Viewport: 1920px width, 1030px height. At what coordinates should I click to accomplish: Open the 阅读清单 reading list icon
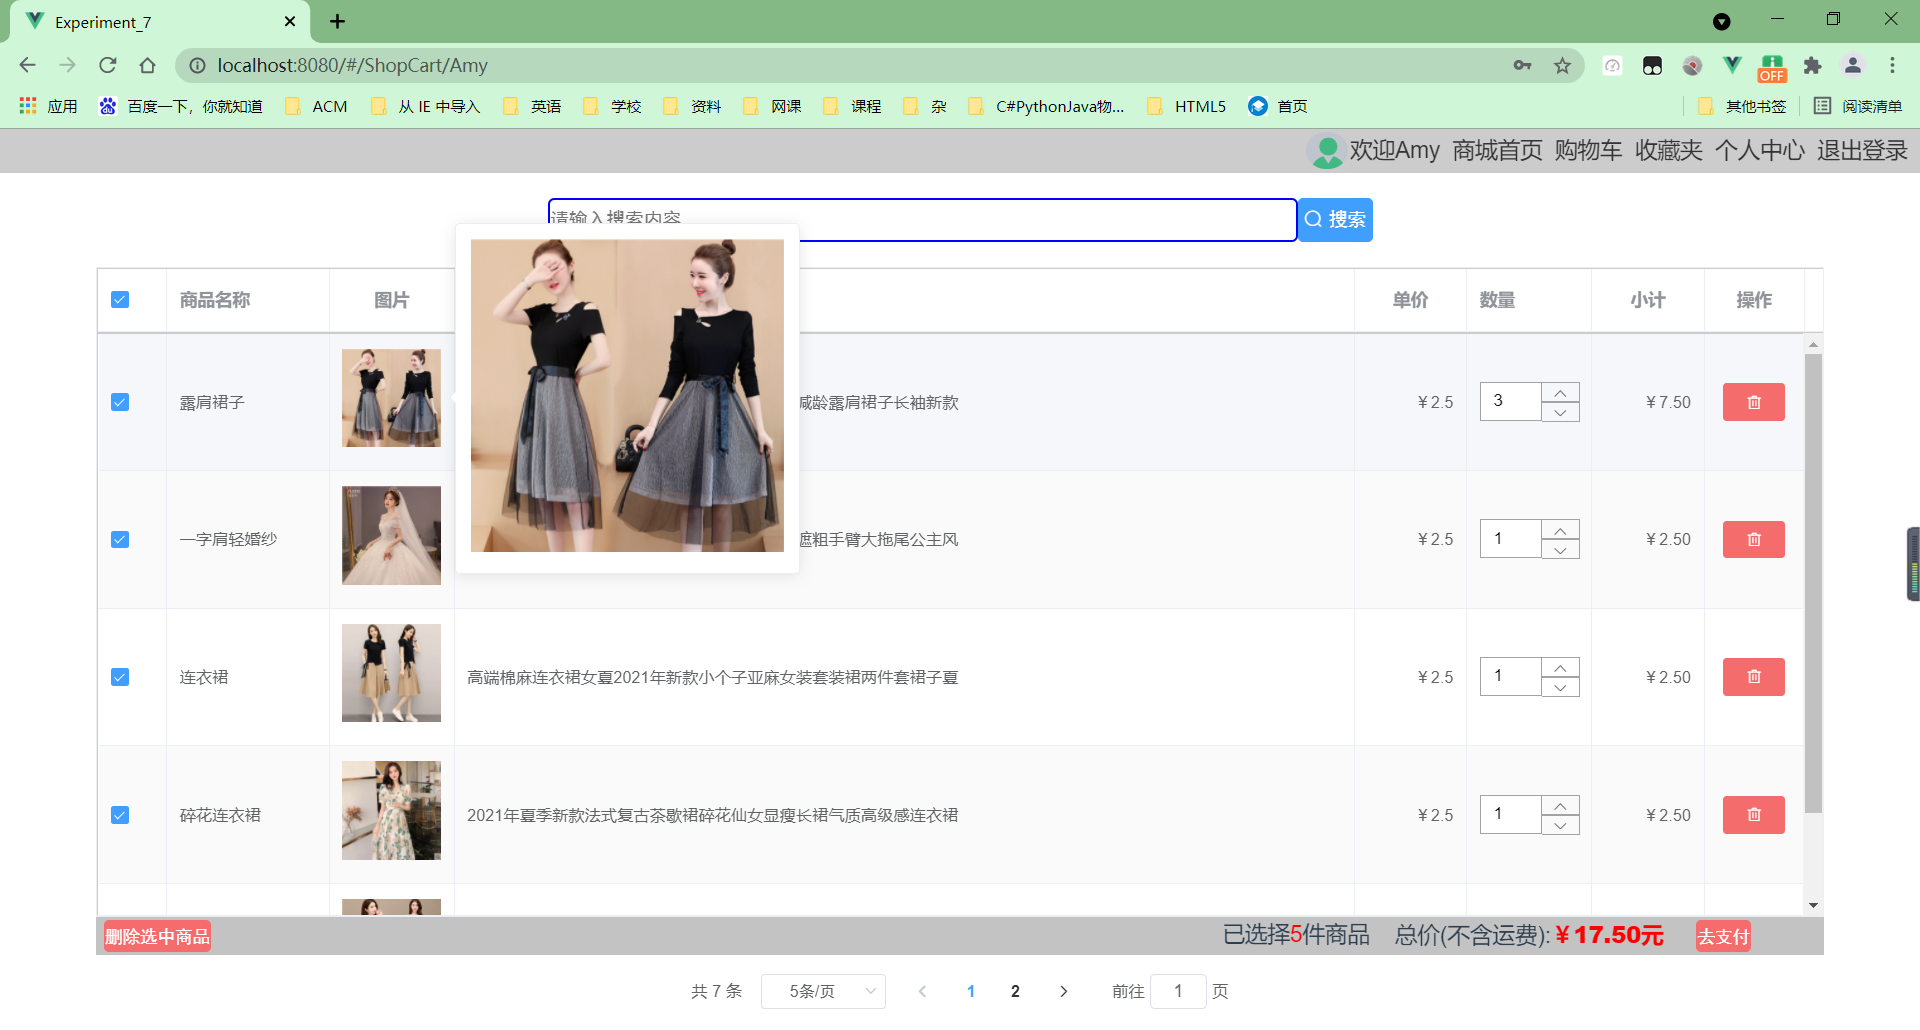[1822, 106]
